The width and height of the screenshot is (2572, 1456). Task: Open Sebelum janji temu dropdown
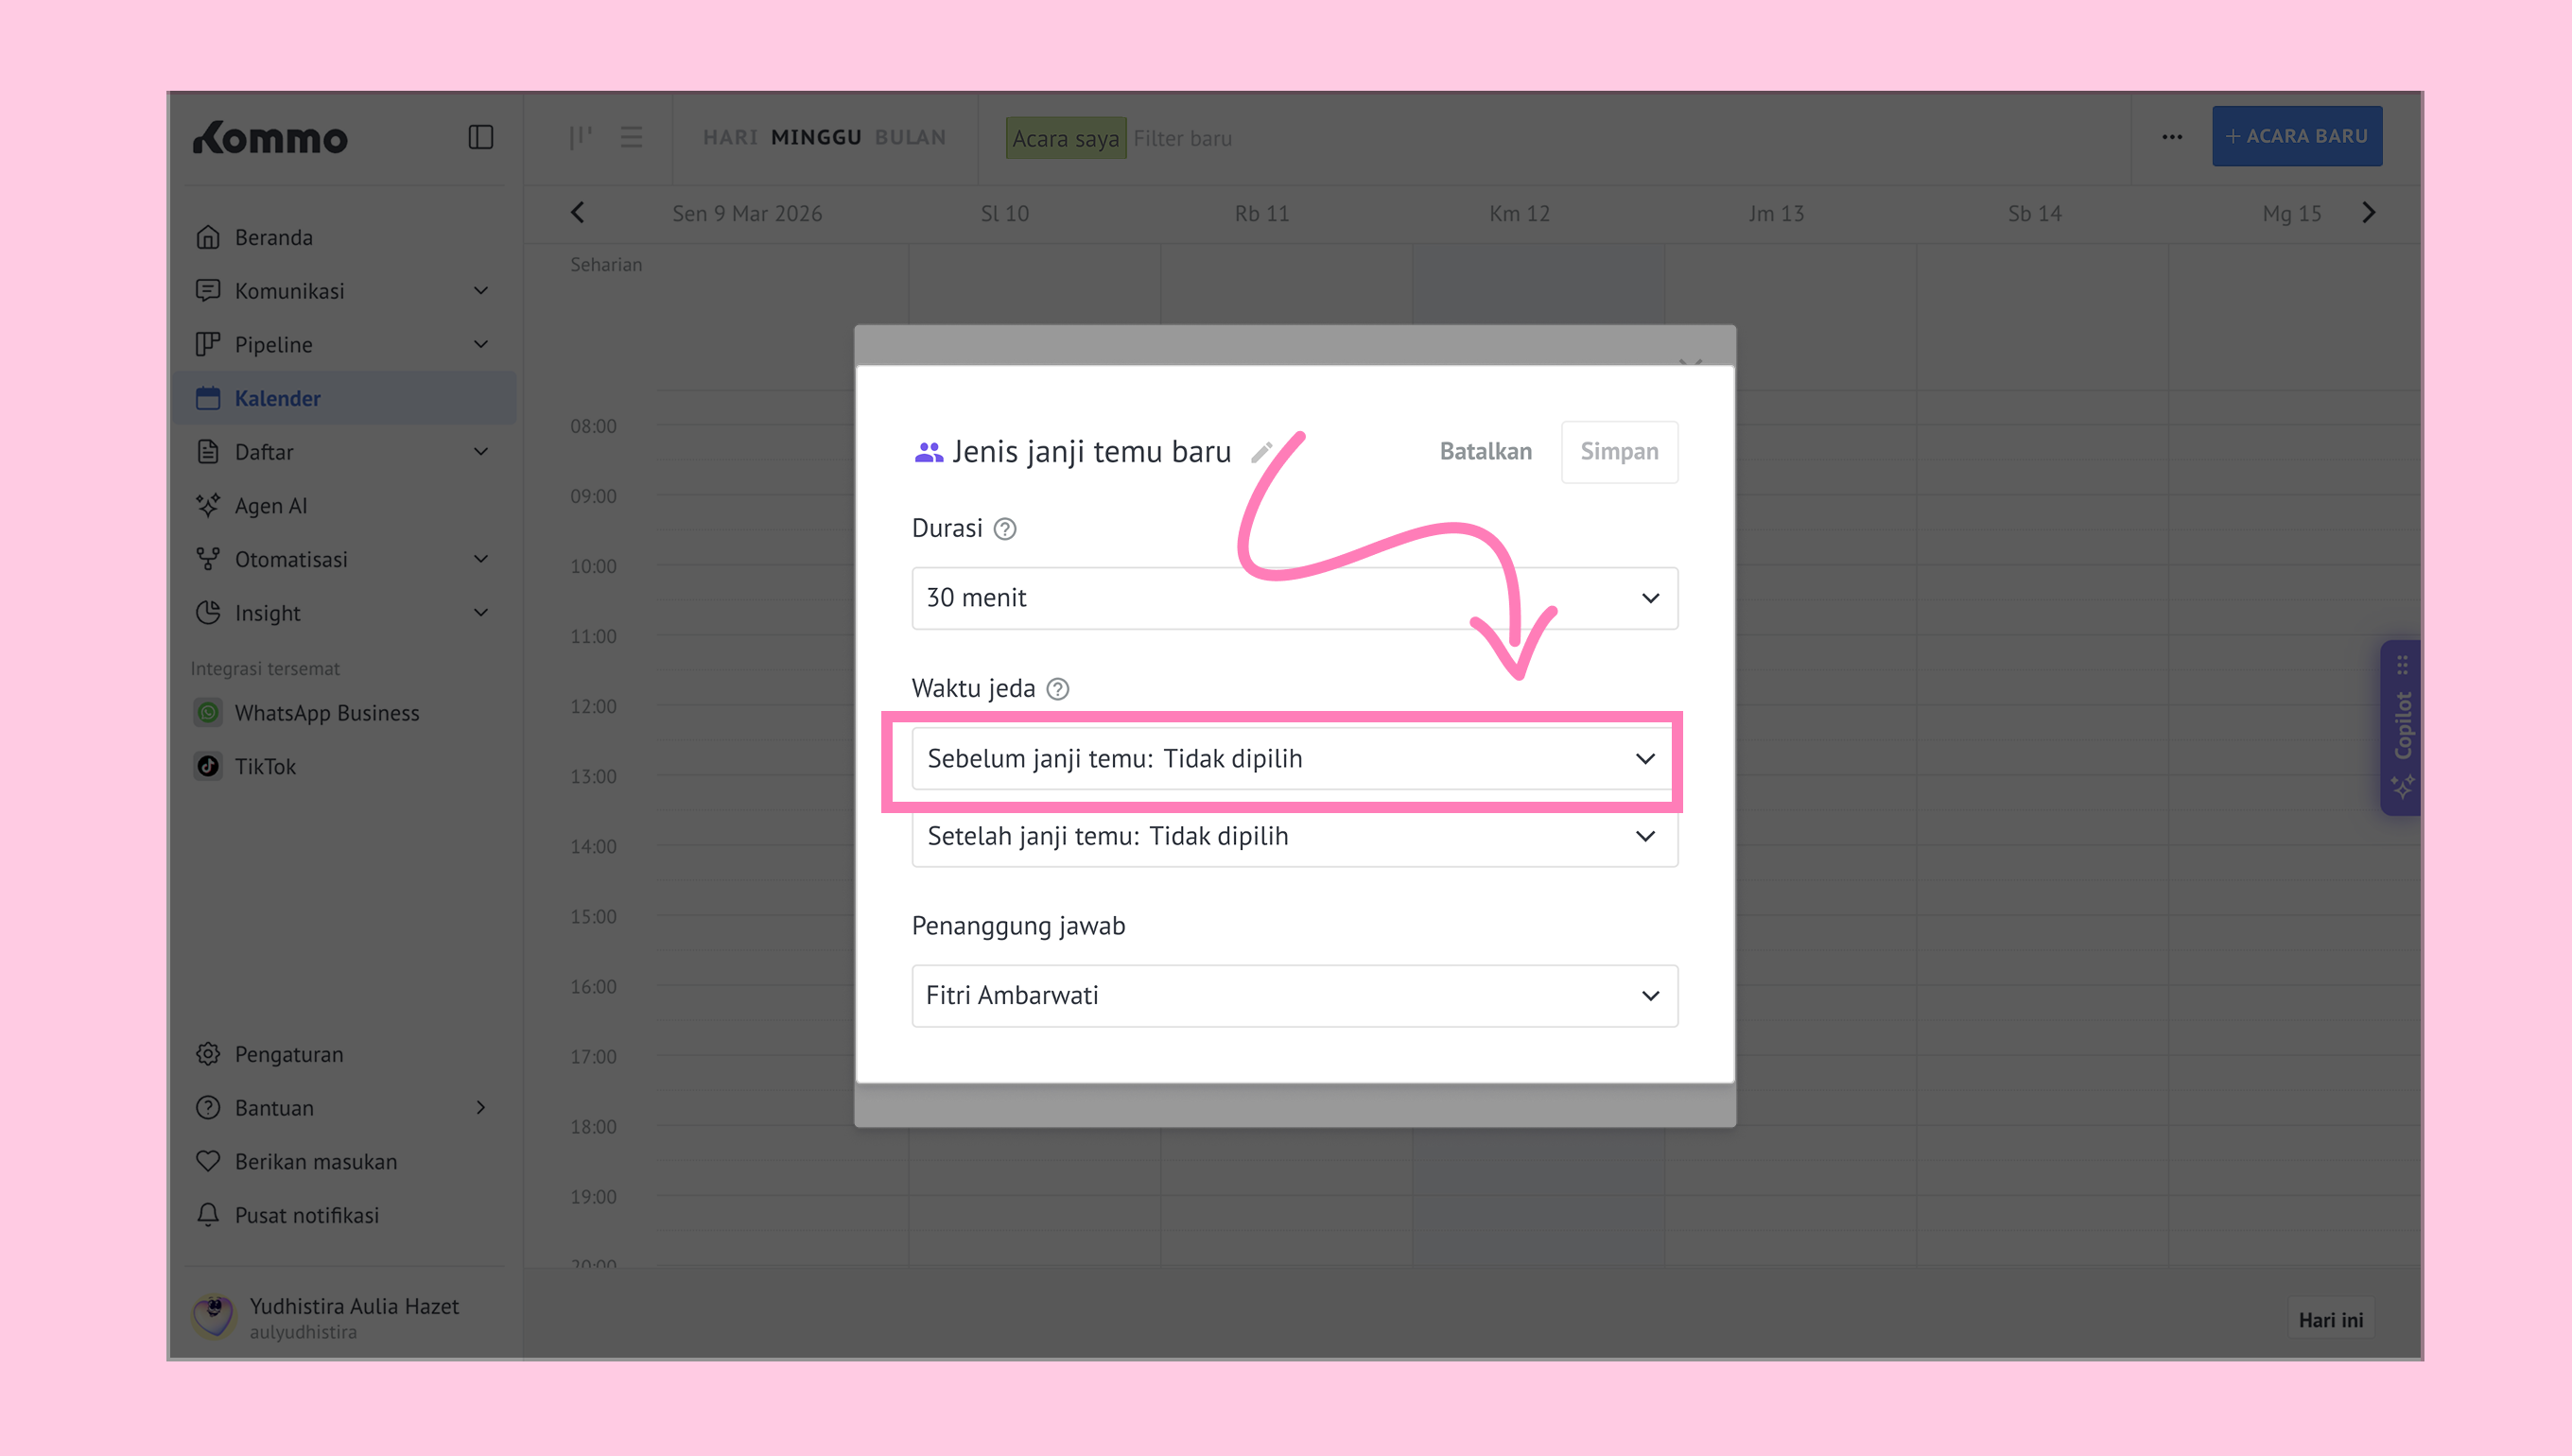pos(1294,759)
